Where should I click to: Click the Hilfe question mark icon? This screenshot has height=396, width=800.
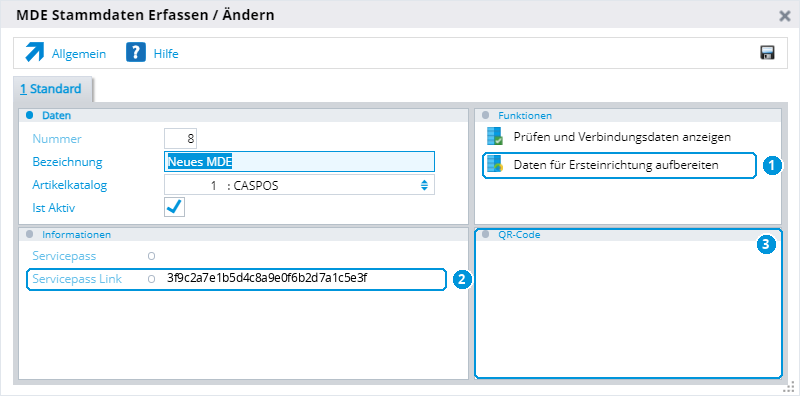[136, 53]
